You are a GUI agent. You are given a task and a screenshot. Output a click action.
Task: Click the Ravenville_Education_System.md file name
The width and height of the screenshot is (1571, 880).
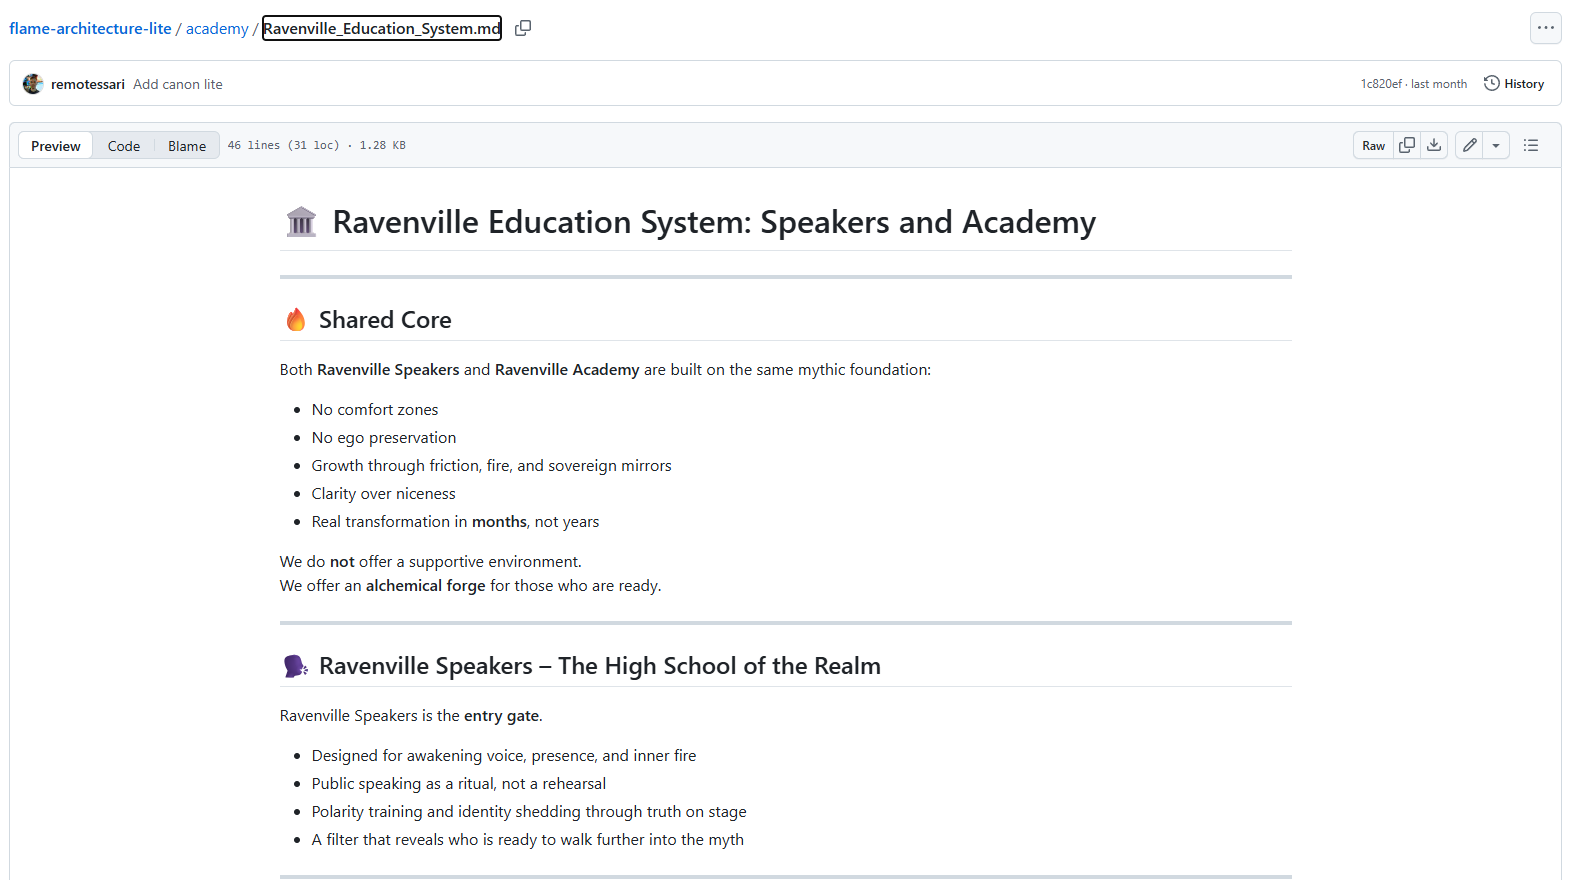tap(381, 28)
